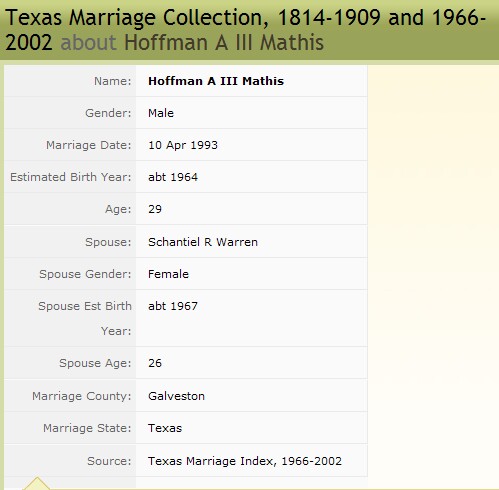
Task: Click the Source: field label
Action: [109, 461]
